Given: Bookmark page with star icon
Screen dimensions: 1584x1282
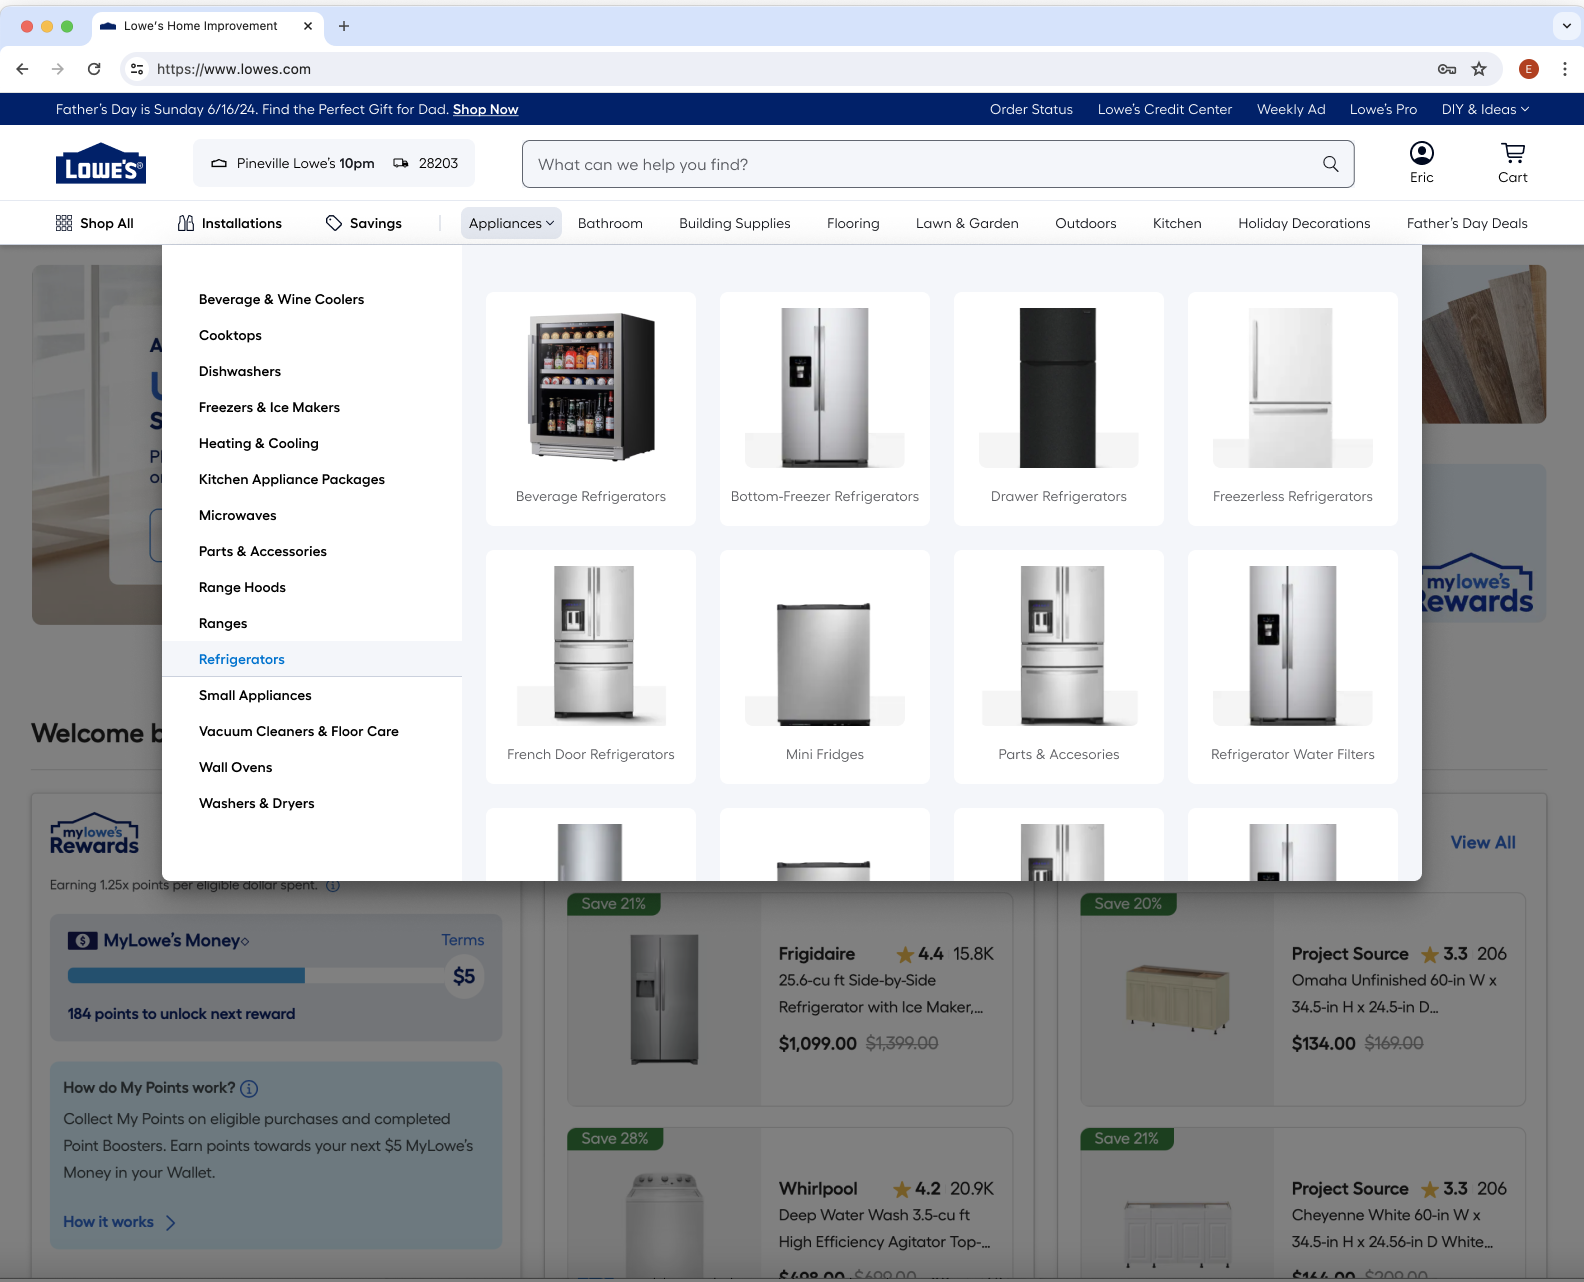Looking at the screenshot, I should click(1479, 69).
